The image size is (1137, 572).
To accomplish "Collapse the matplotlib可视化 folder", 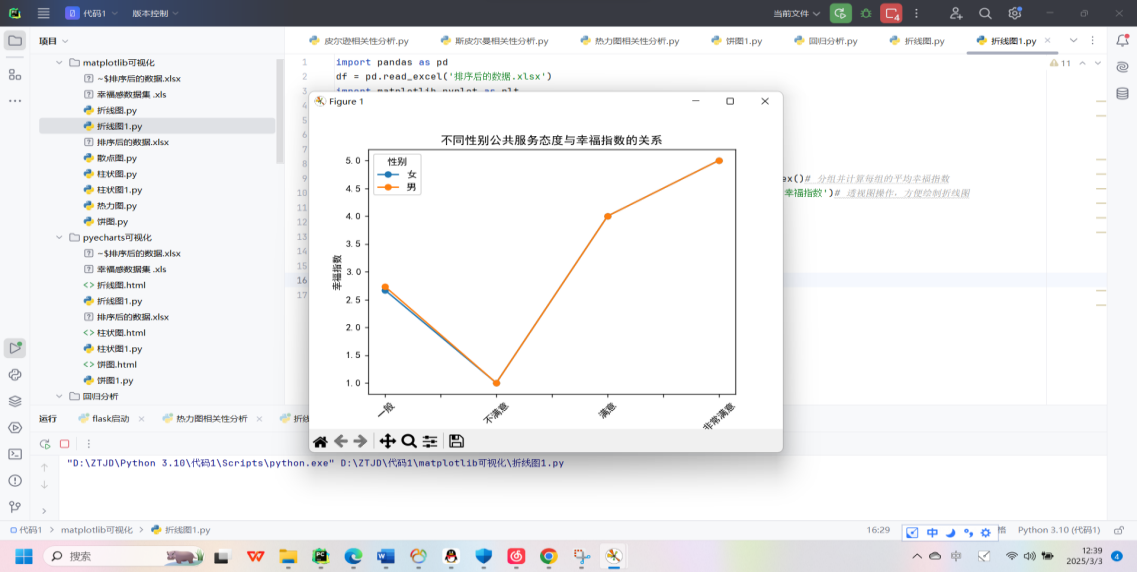I will pos(59,63).
